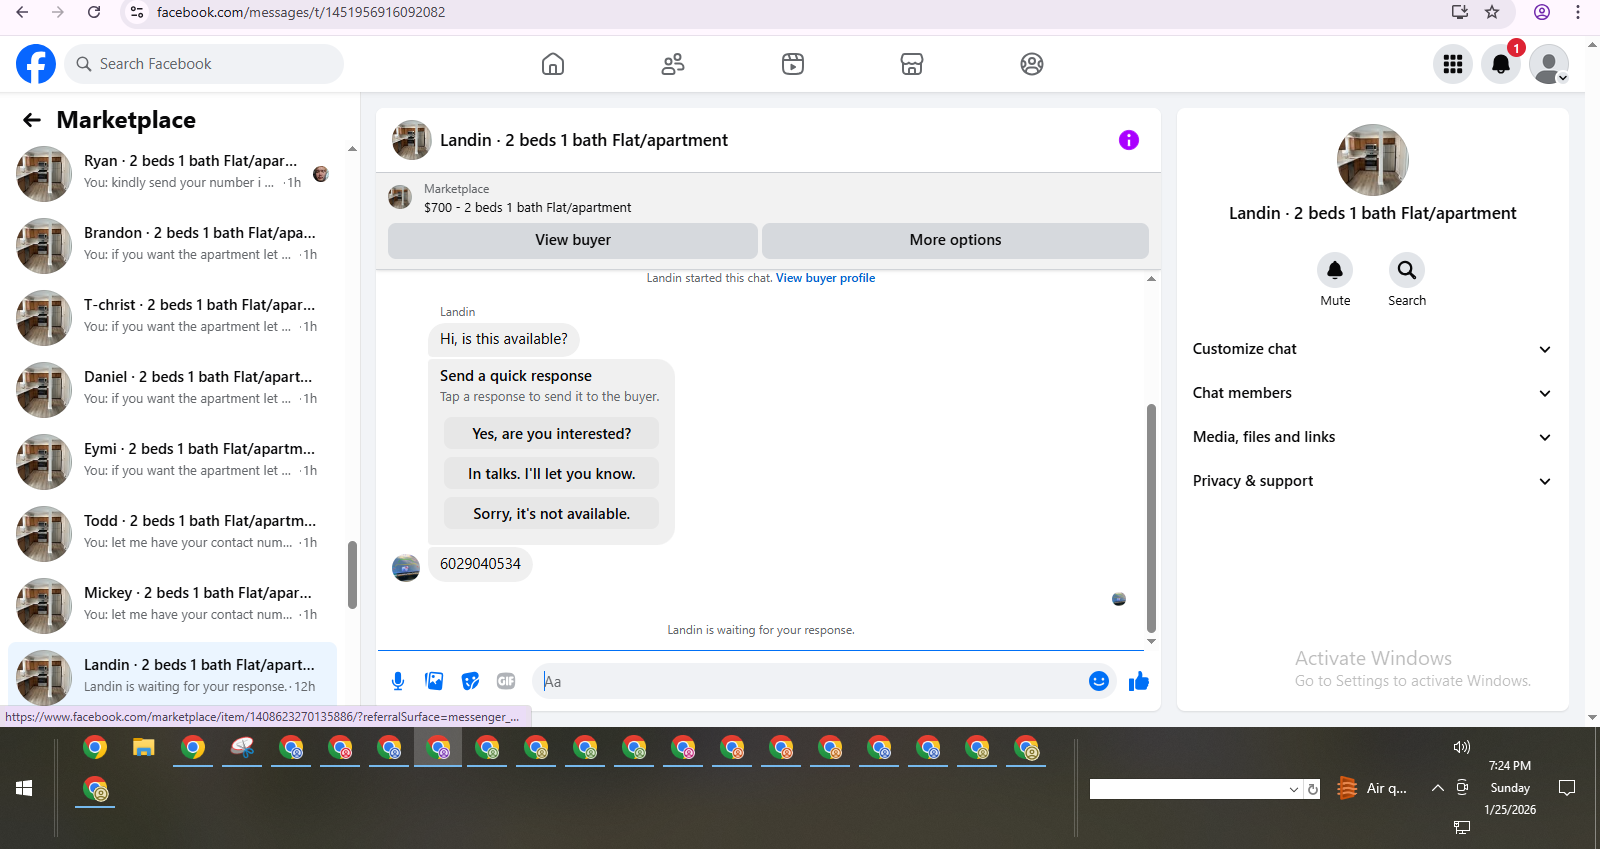Open the sticker picker icon

[470, 681]
